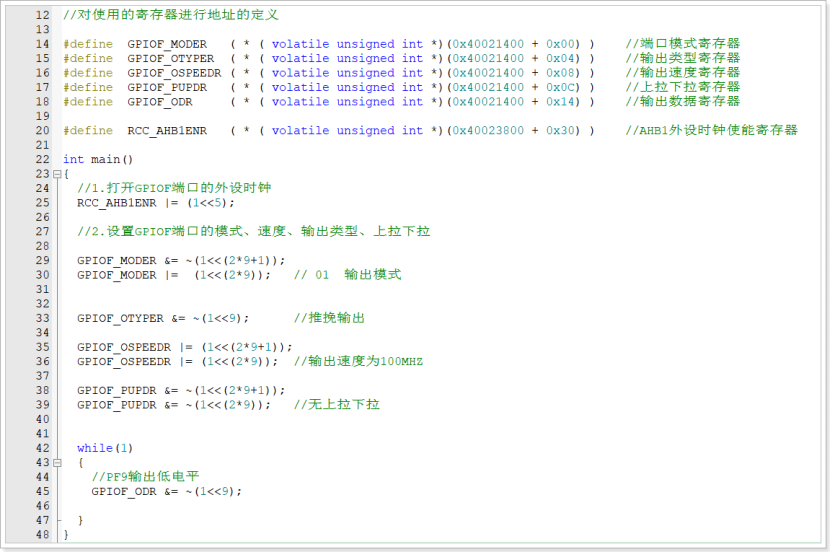Viewport: 831px width, 552px height.
Task: Click offset 0x14 in the GPIOF_ODR define
Action: (560, 102)
